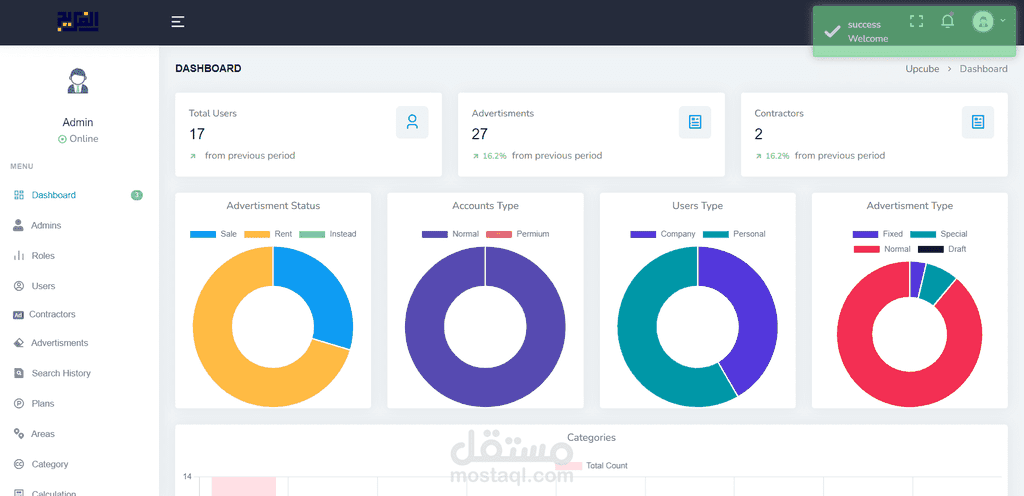
Task: Open the notifications bell icon
Action: tap(948, 21)
